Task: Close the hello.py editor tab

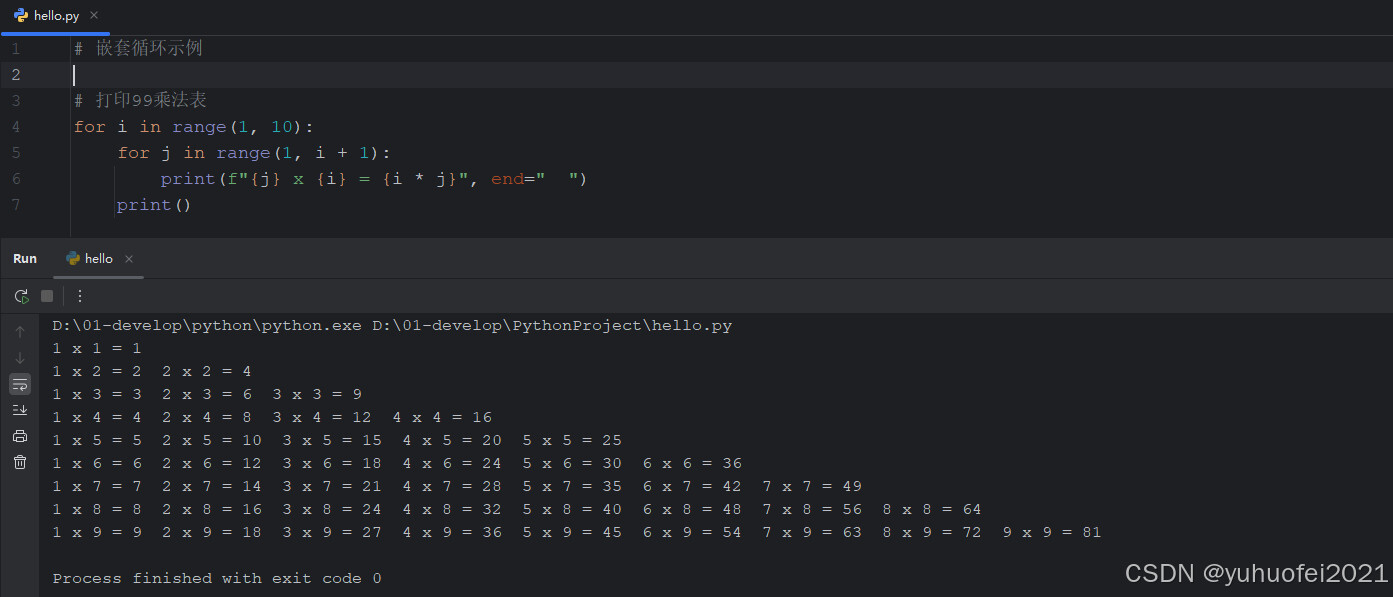Action: coord(94,16)
